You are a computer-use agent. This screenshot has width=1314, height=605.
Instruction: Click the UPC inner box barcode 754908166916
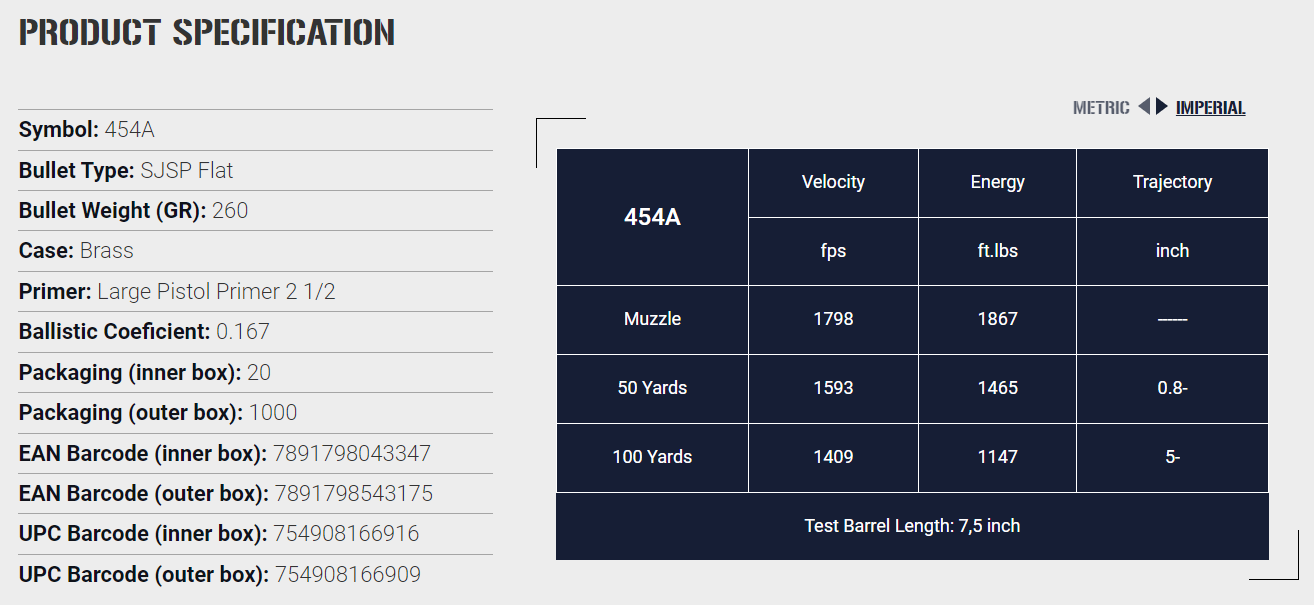[x=347, y=534]
